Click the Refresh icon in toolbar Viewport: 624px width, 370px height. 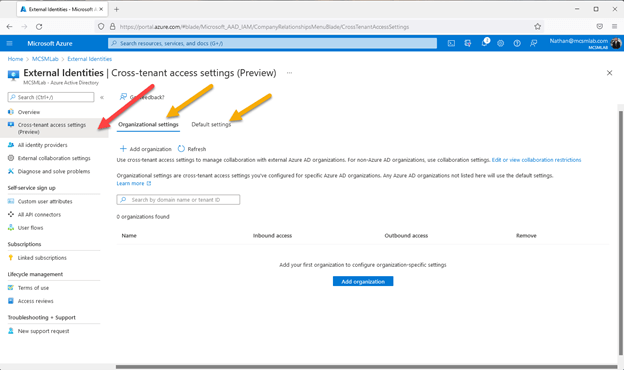pos(181,149)
